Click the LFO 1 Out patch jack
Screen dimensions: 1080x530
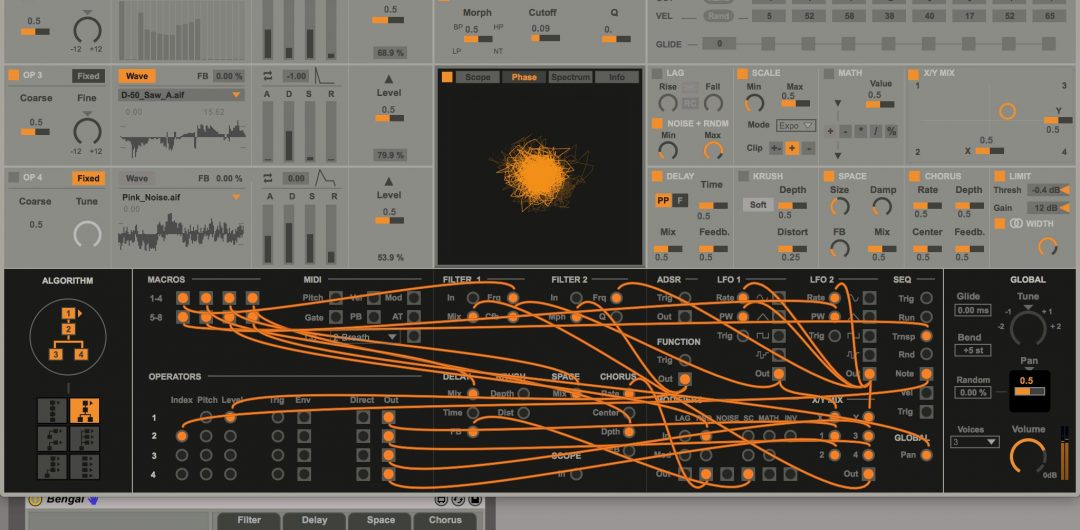pos(778,374)
